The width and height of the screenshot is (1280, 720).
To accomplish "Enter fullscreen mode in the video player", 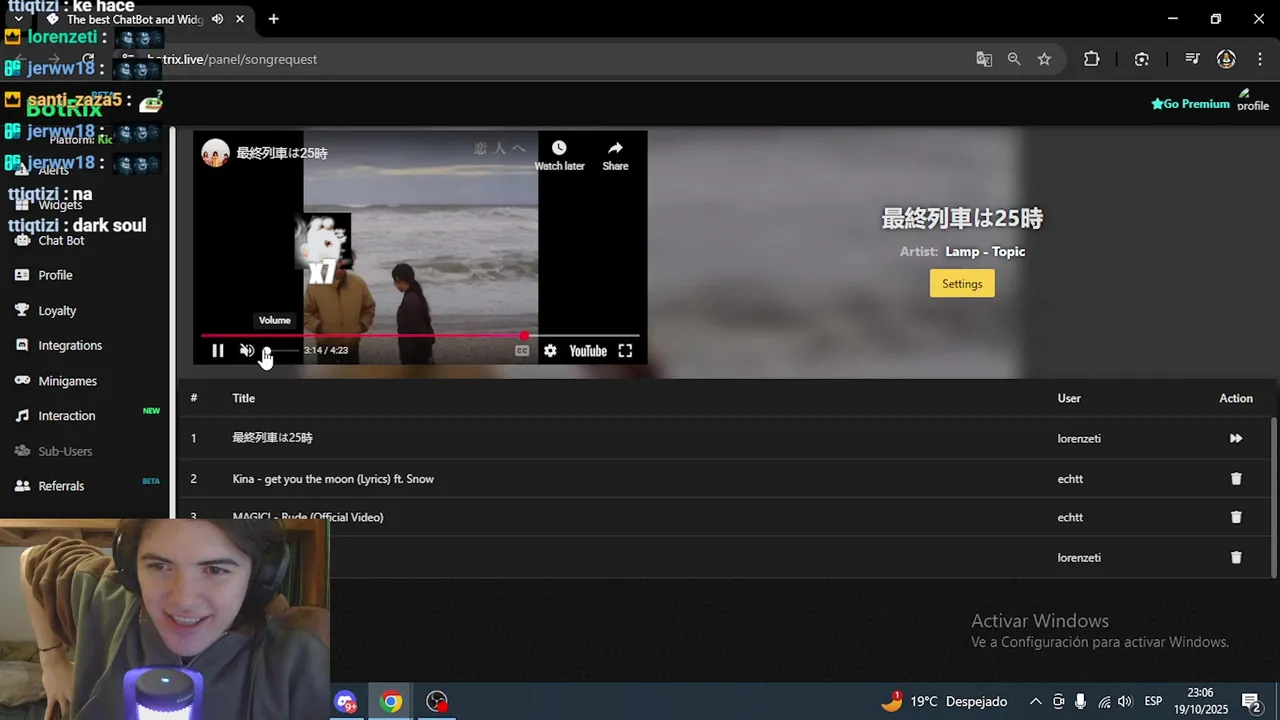I will tap(625, 351).
